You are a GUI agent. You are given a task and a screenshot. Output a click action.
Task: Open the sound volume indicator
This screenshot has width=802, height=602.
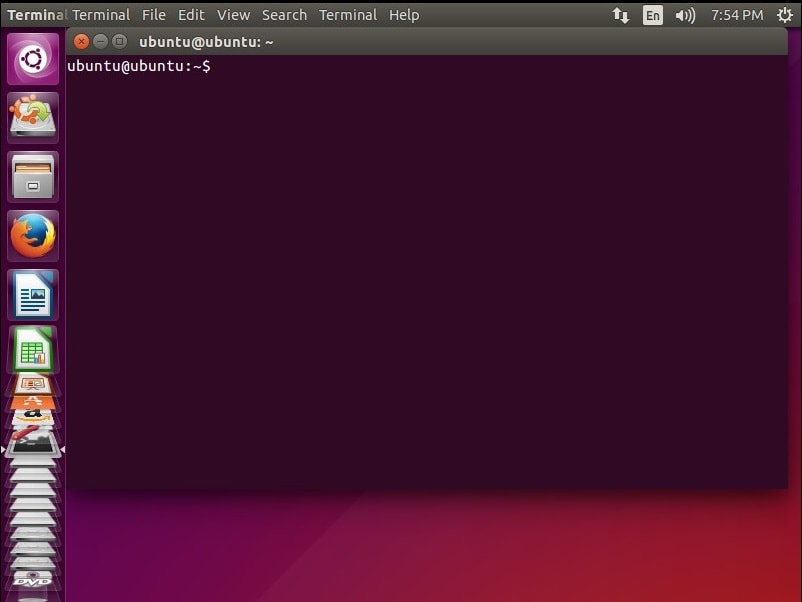[685, 15]
